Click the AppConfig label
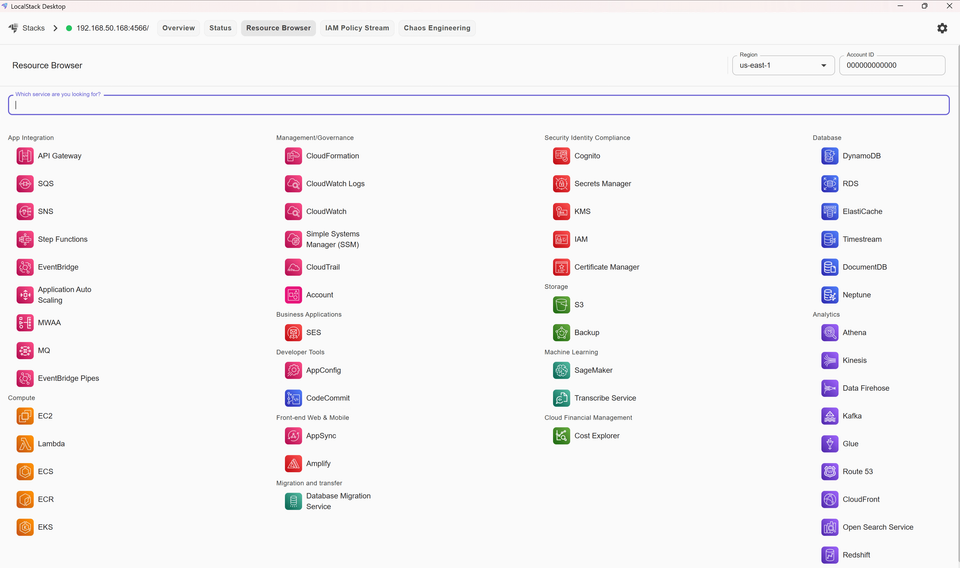This screenshot has height=568, width=960. tap(323, 370)
